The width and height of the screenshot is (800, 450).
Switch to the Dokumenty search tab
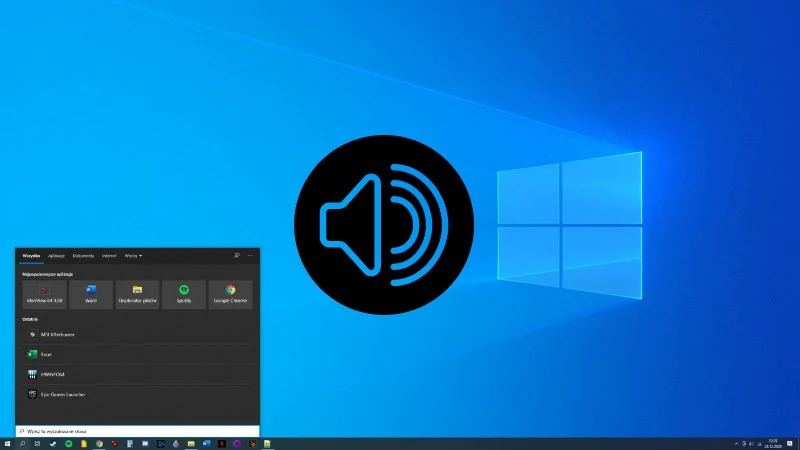(x=83, y=256)
